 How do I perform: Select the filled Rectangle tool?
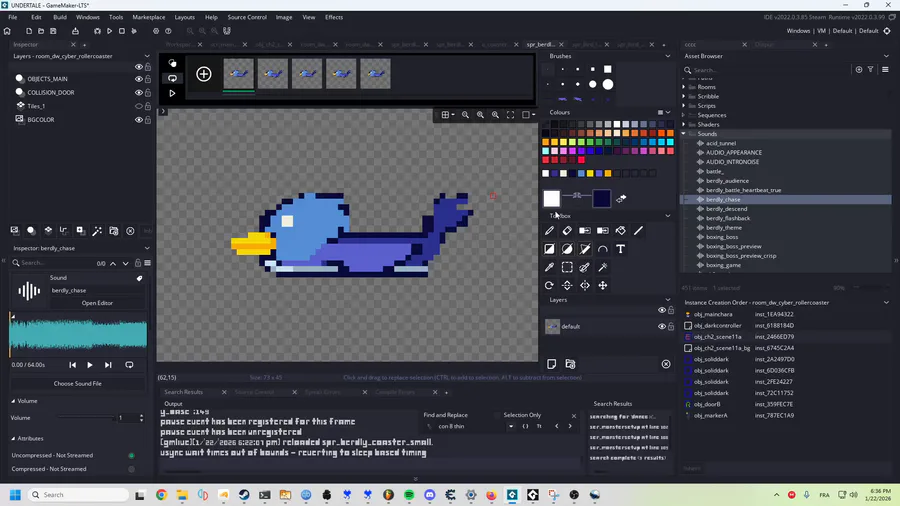coord(549,249)
